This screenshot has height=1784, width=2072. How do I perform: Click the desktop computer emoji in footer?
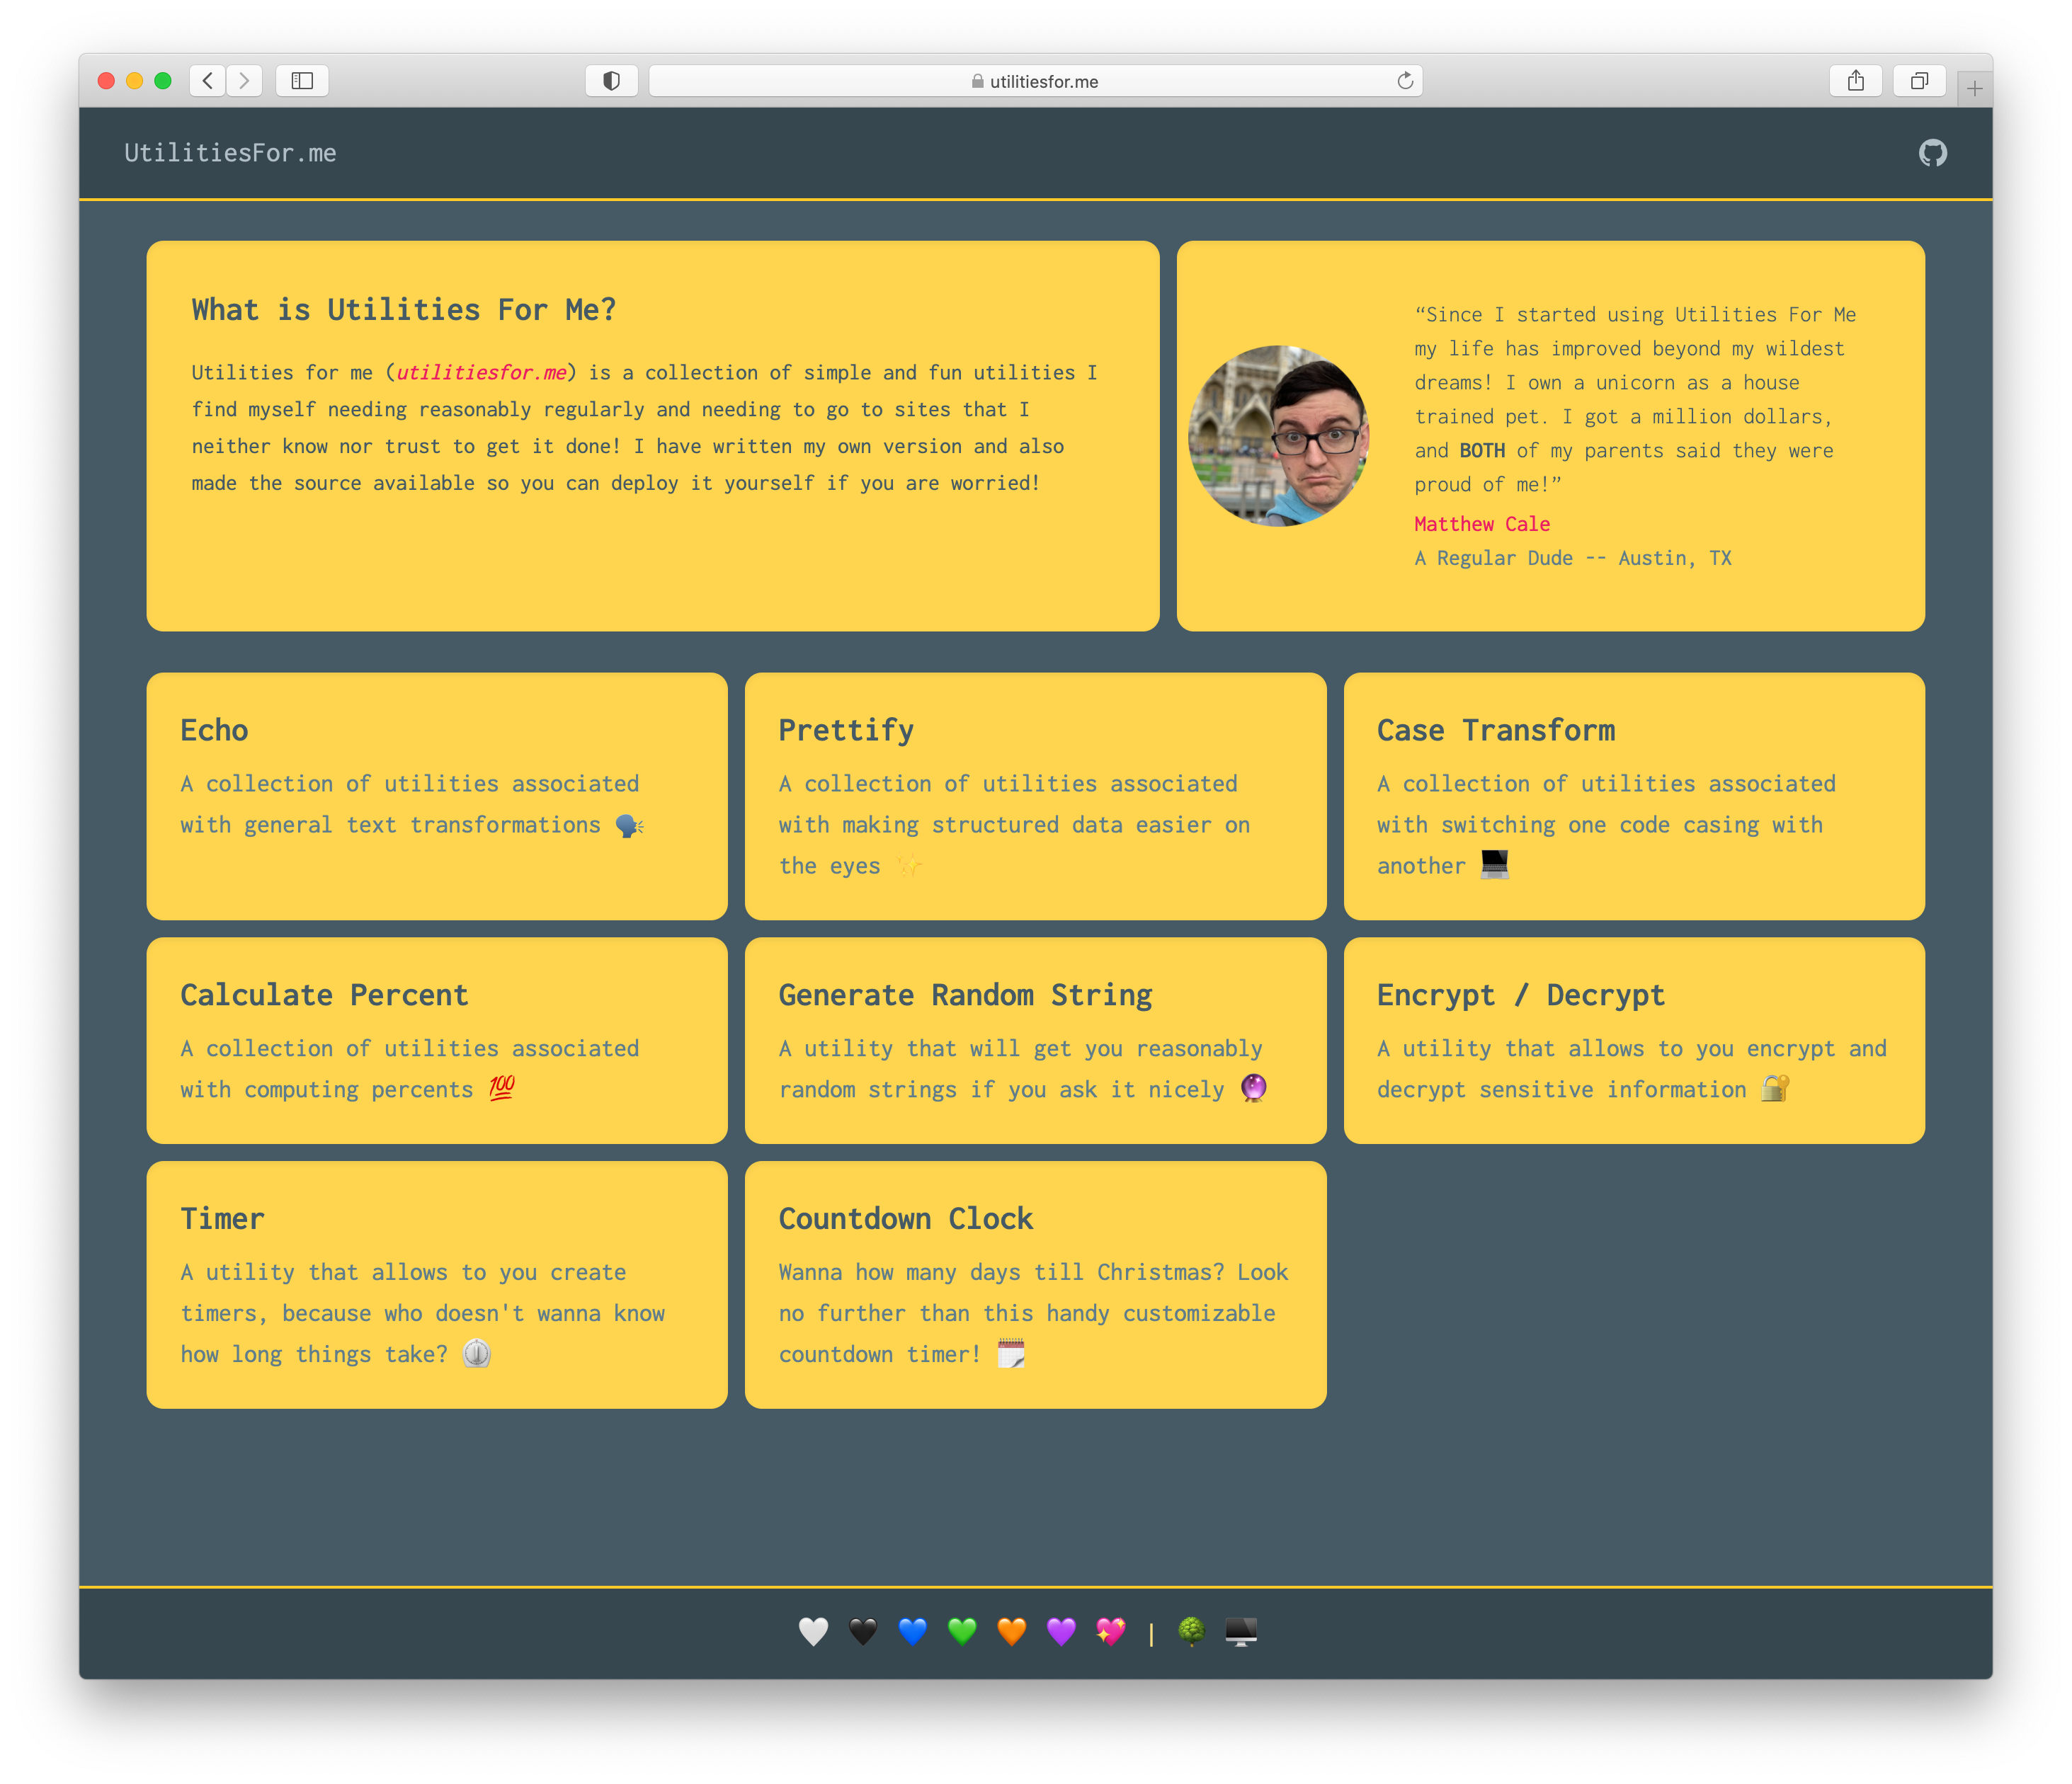[x=1241, y=1631]
